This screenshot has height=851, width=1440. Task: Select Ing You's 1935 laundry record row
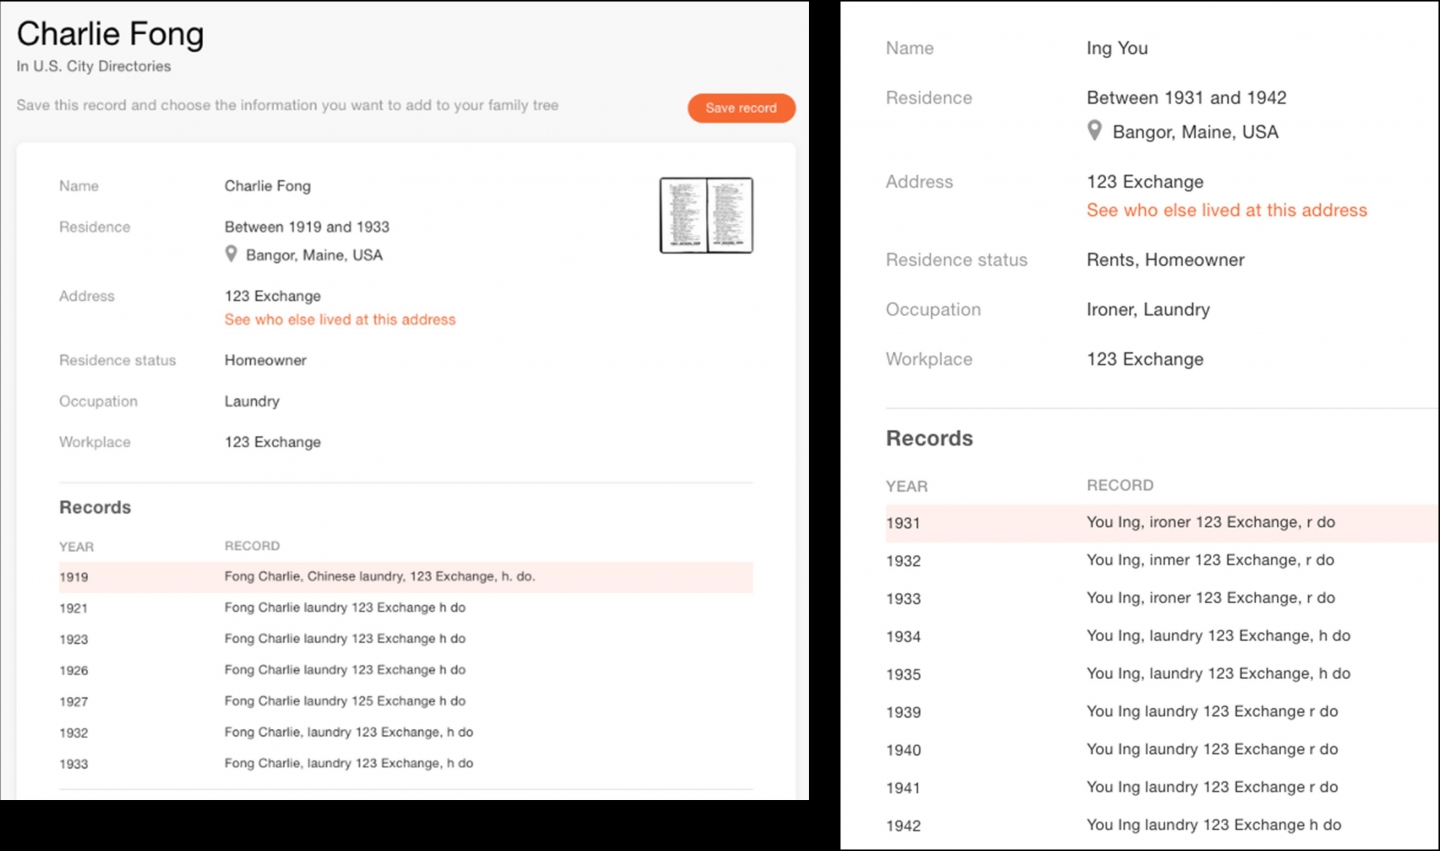[1162, 674]
